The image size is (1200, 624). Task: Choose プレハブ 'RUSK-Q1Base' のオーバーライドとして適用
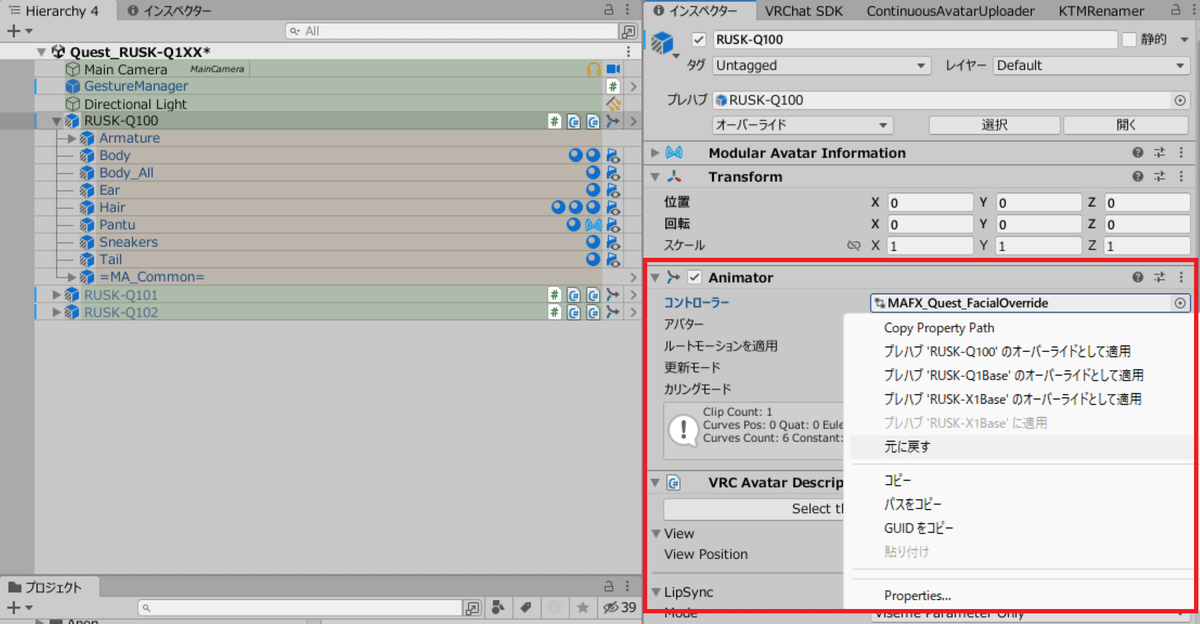click(x=1013, y=375)
